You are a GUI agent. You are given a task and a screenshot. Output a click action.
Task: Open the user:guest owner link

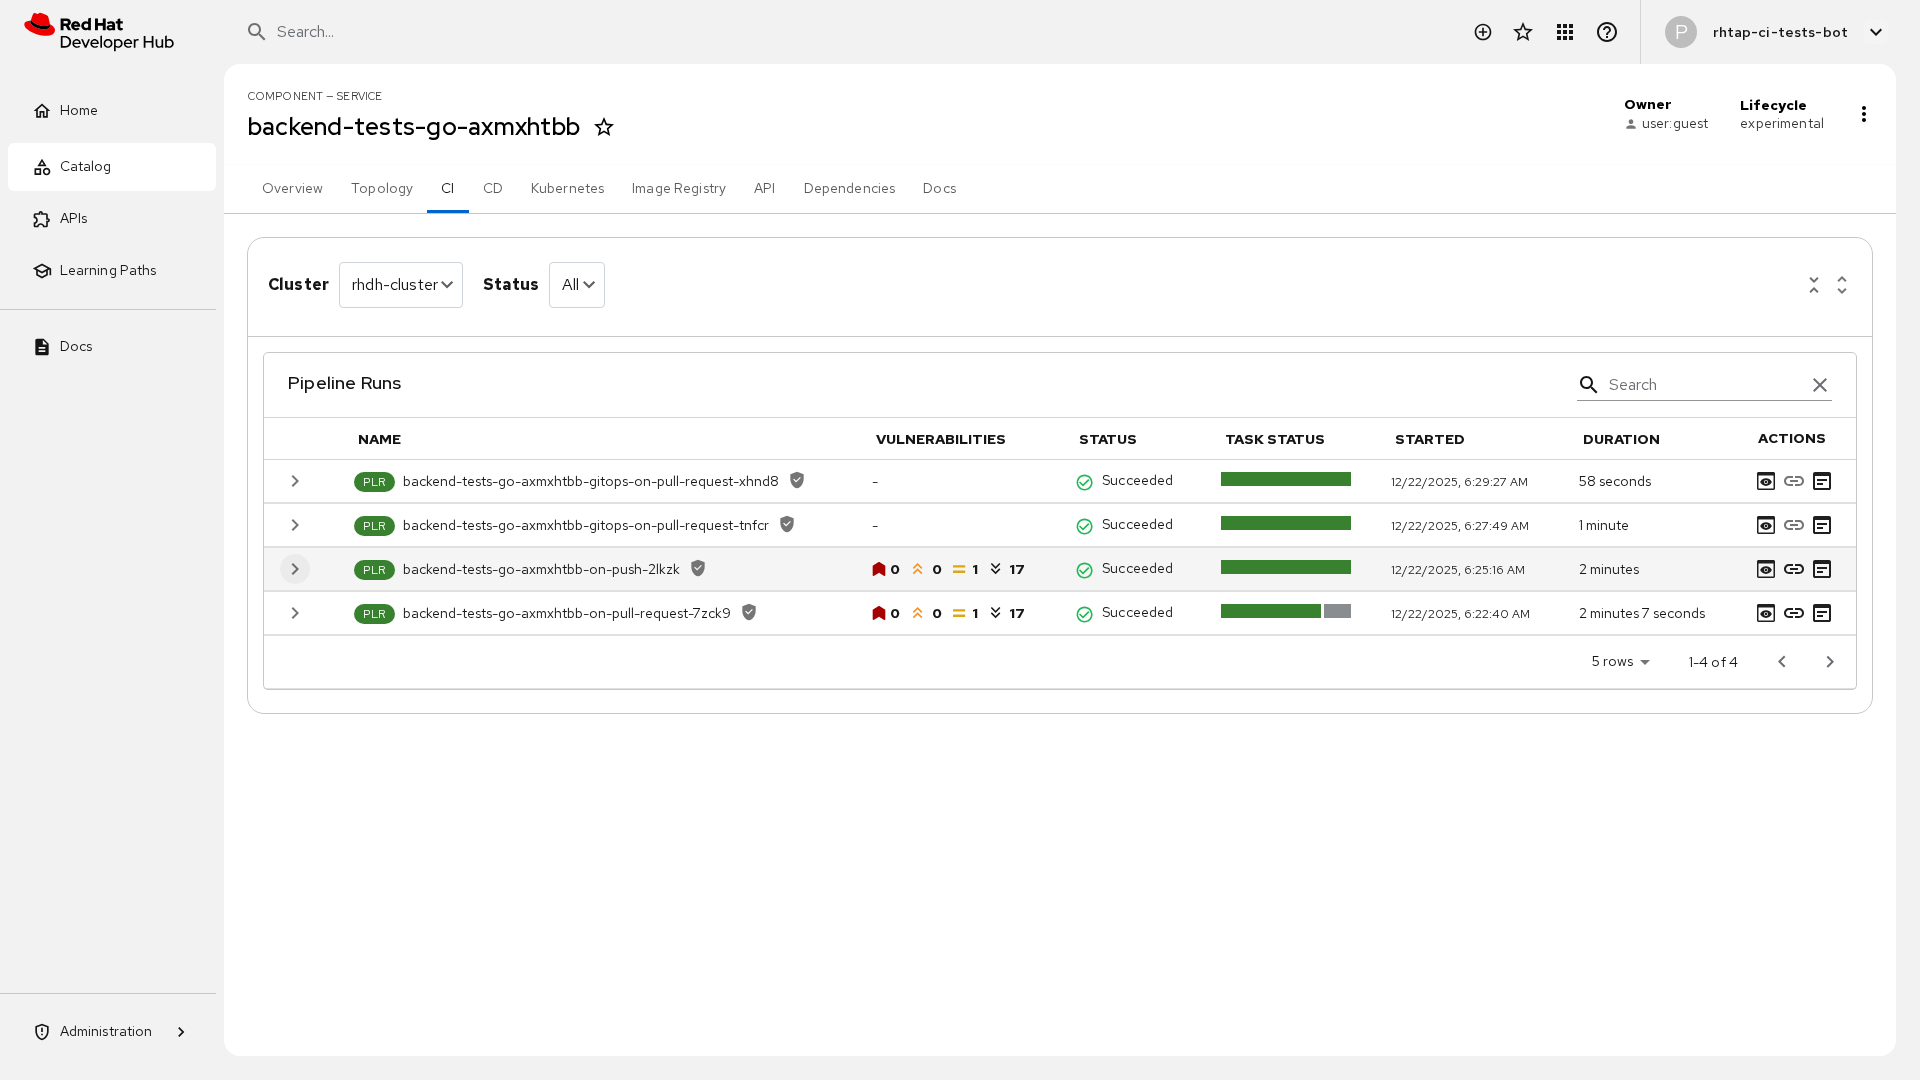point(1674,124)
